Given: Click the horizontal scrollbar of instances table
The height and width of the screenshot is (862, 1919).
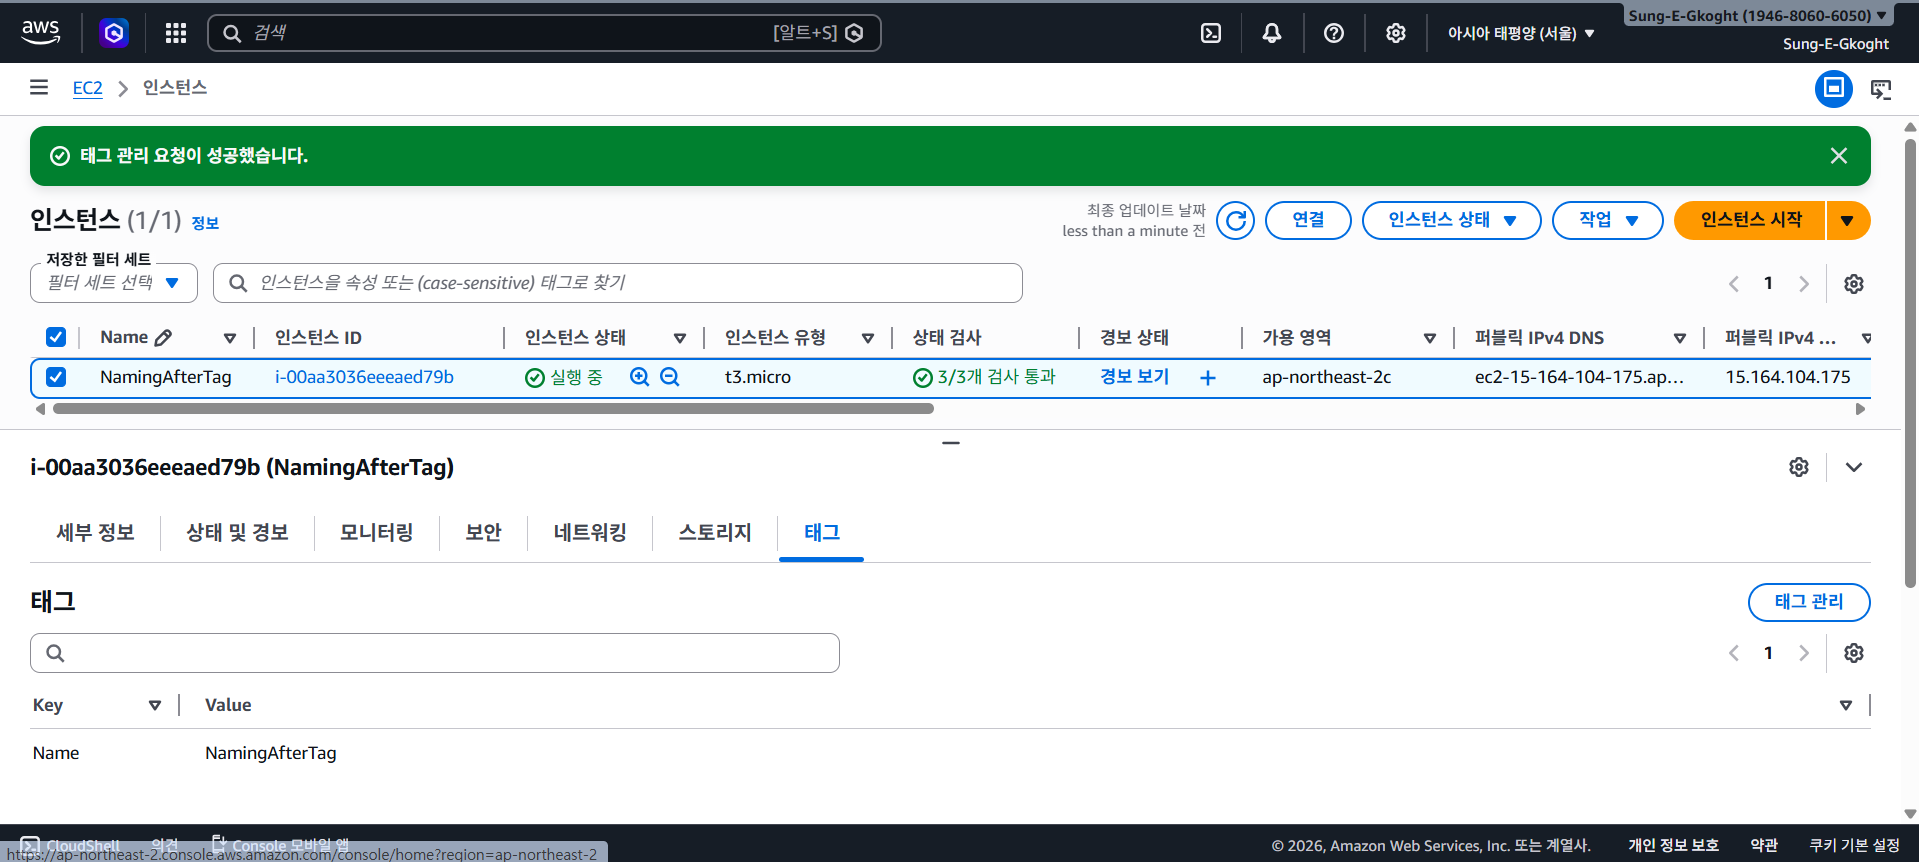Looking at the screenshot, I should tap(493, 408).
